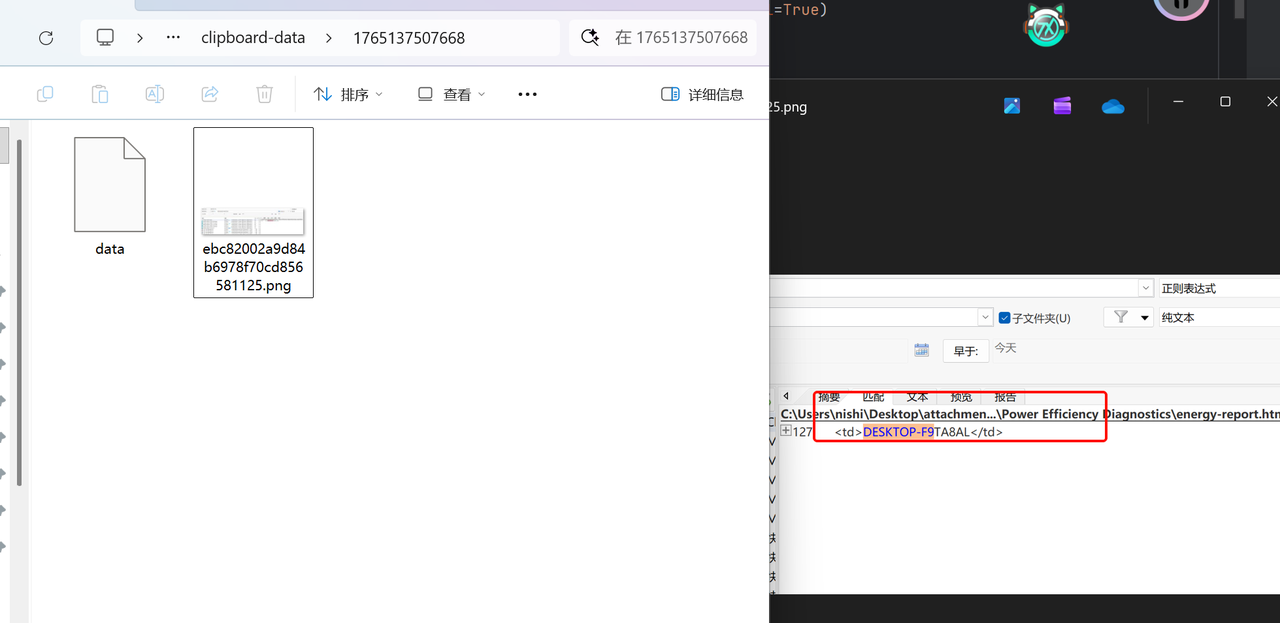Click the refresh icon in File Explorer
The width and height of the screenshot is (1280, 623).
[46, 38]
